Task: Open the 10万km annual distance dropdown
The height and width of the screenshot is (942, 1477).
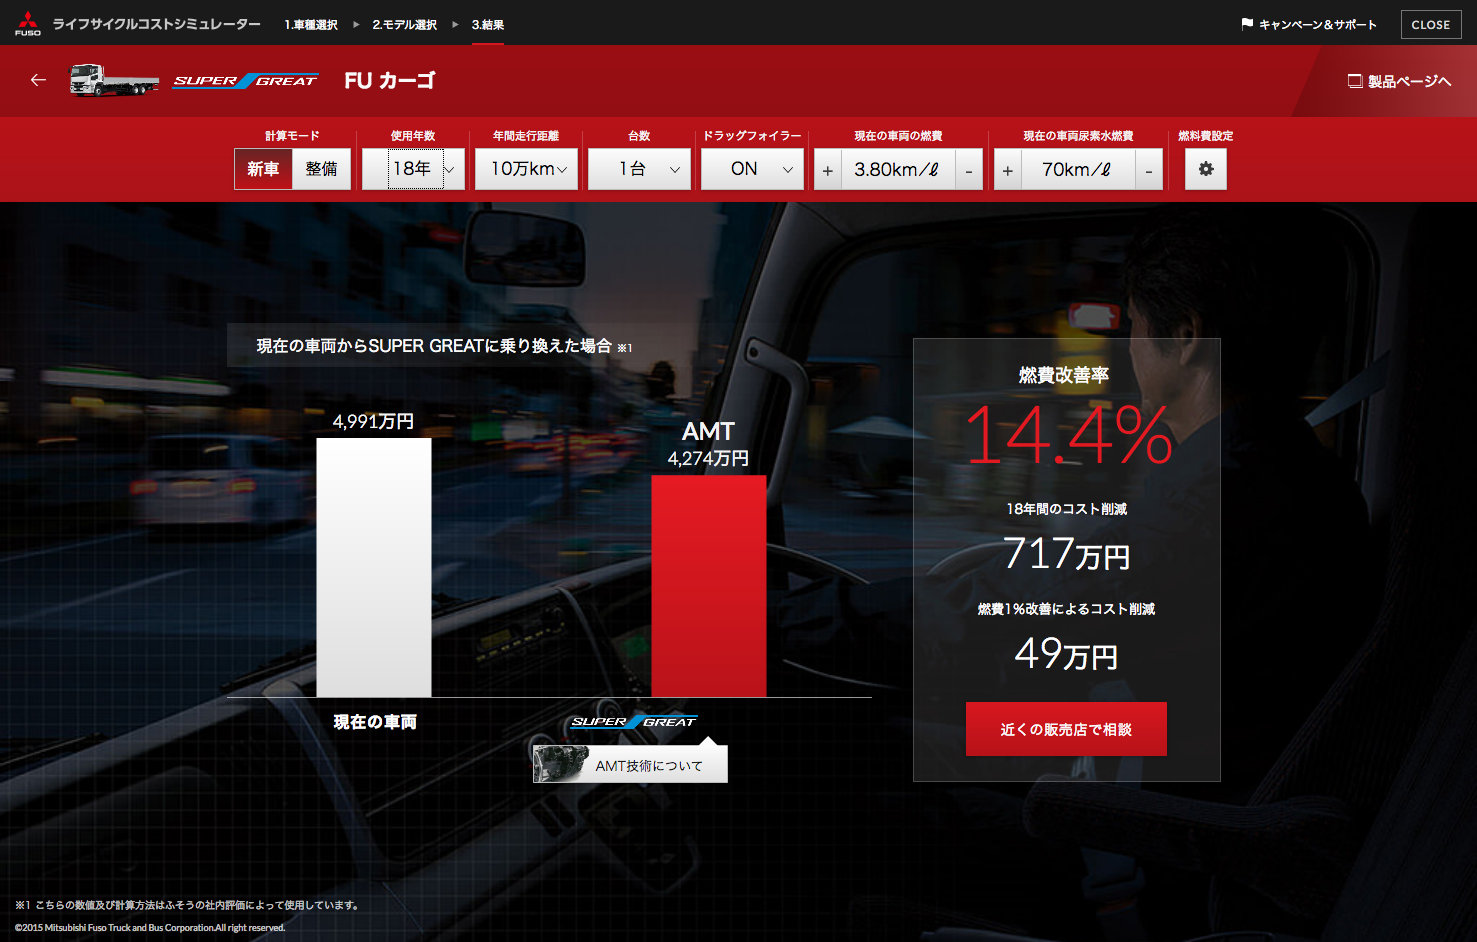Action: point(527,169)
